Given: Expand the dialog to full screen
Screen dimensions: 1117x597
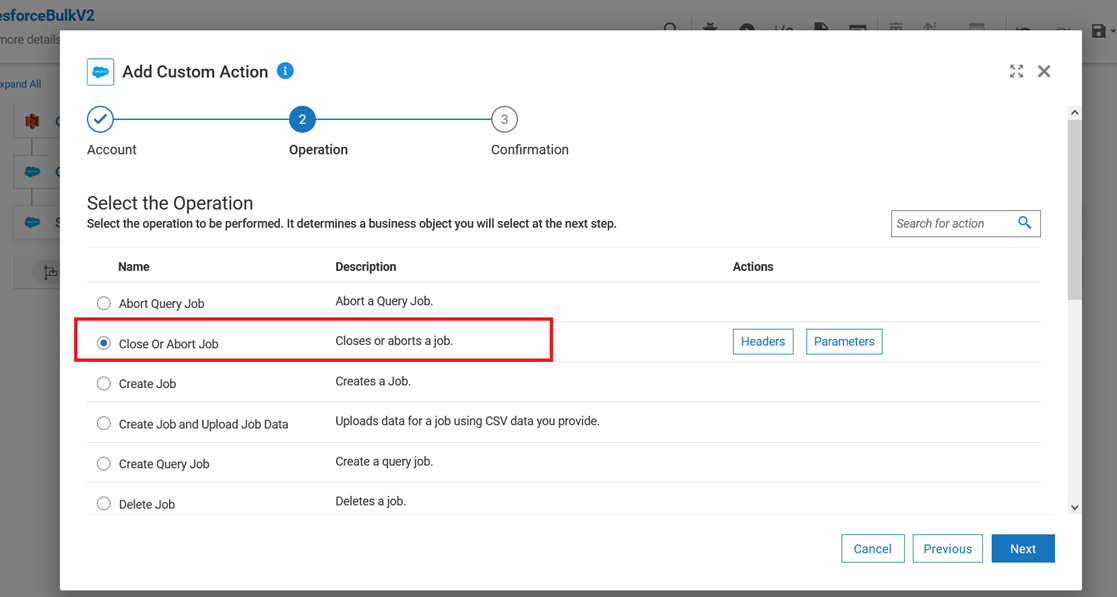Looking at the screenshot, I should [x=1016, y=71].
